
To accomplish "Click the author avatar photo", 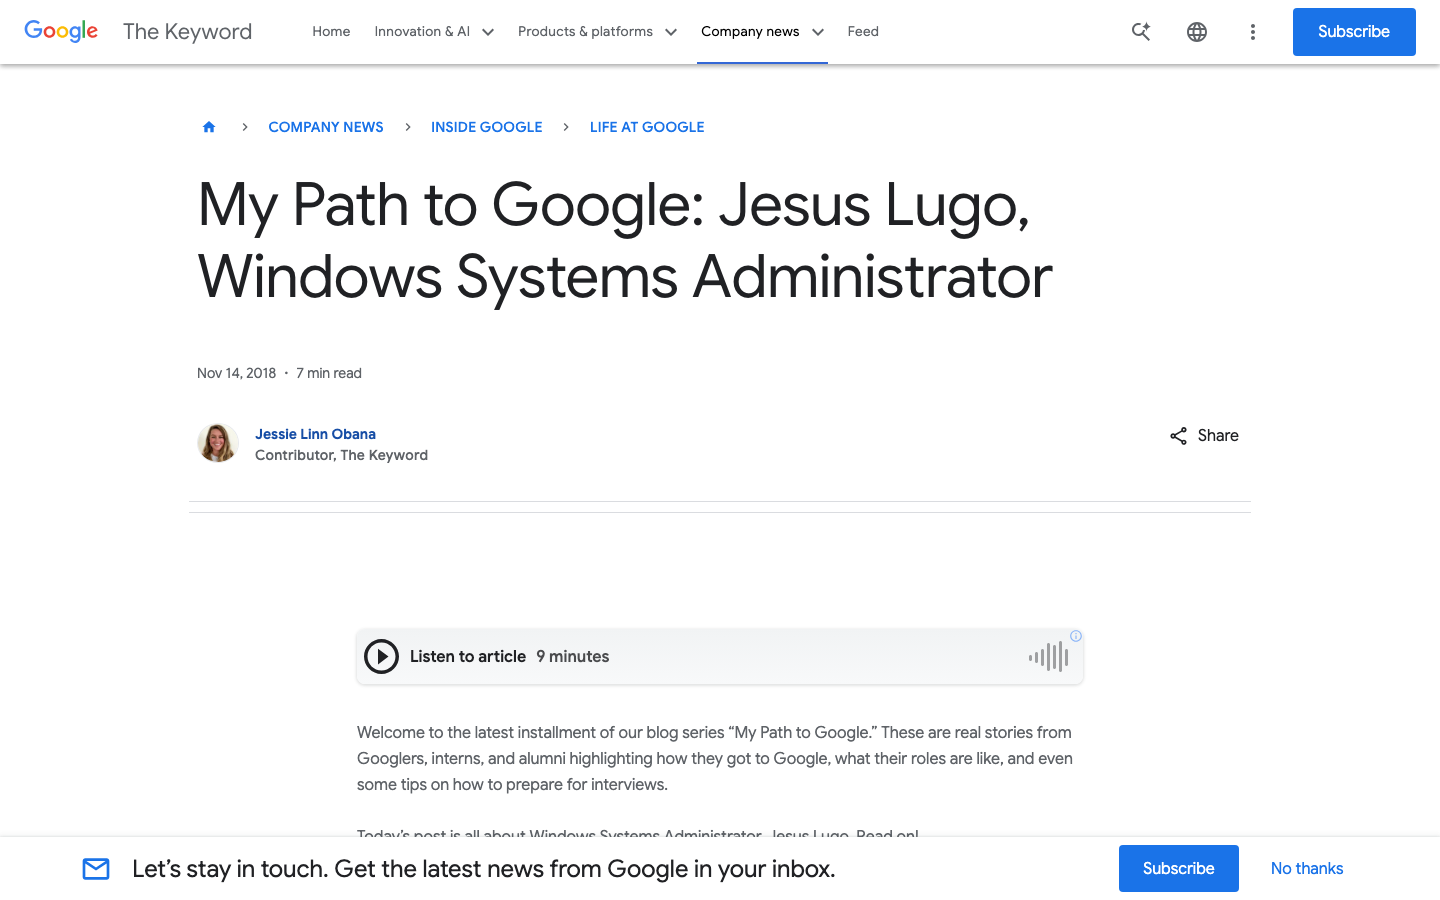I will tap(218, 443).
